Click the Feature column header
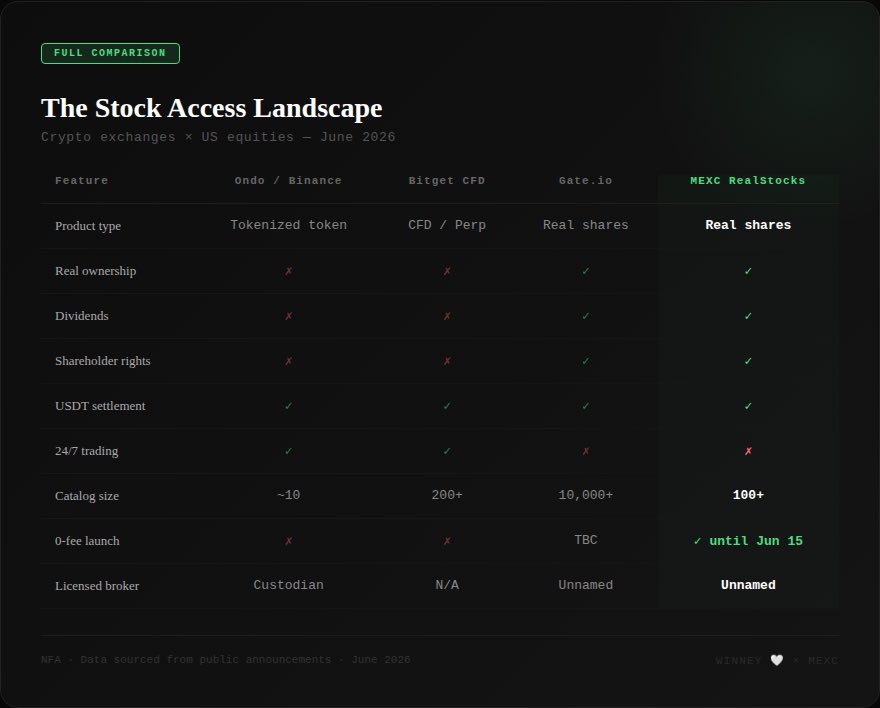880x708 pixels. tap(81, 181)
